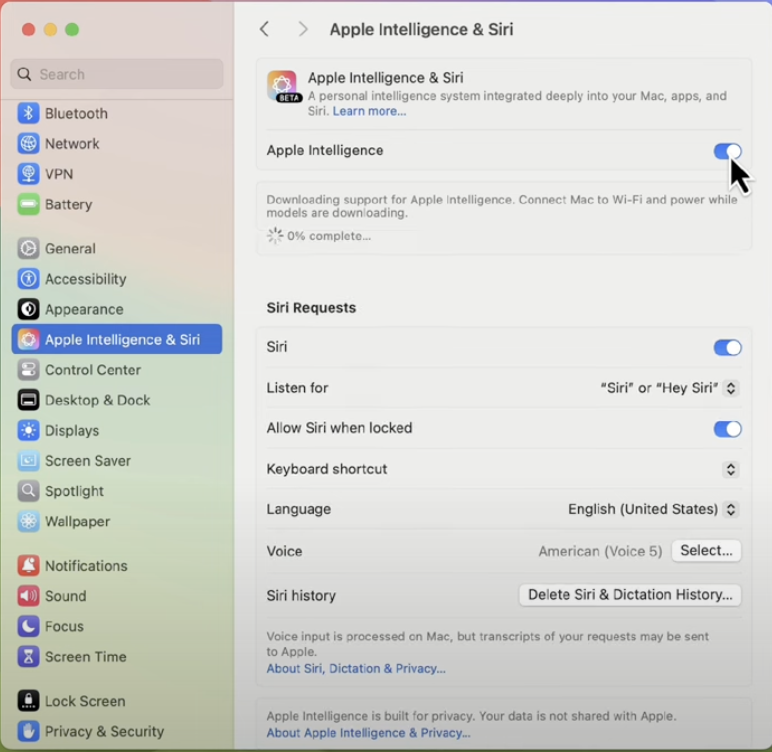Image resolution: width=772 pixels, height=752 pixels.
Task: Click the Displays sun icon
Action: pos(28,430)
